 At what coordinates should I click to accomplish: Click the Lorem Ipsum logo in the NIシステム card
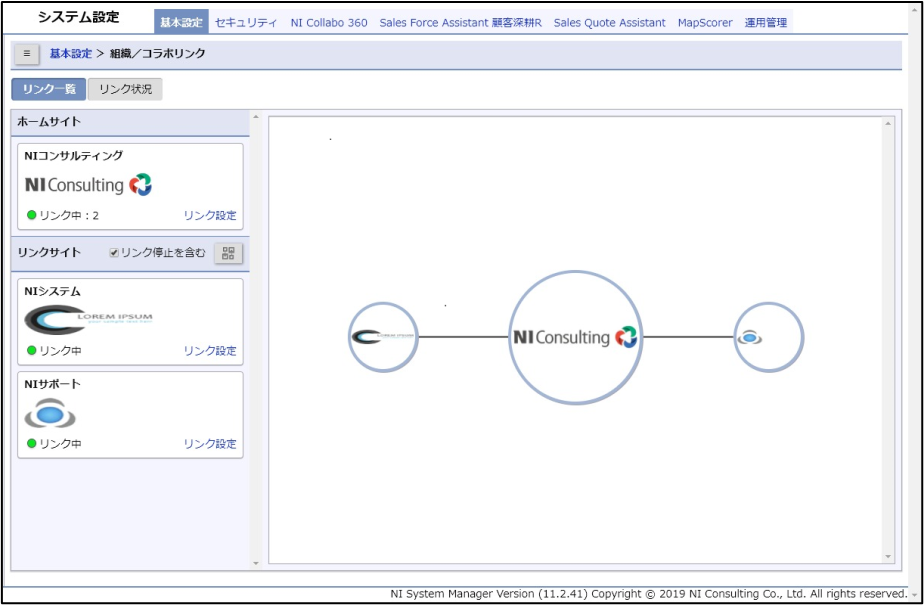pyautogui.click(x=88, y=320)
